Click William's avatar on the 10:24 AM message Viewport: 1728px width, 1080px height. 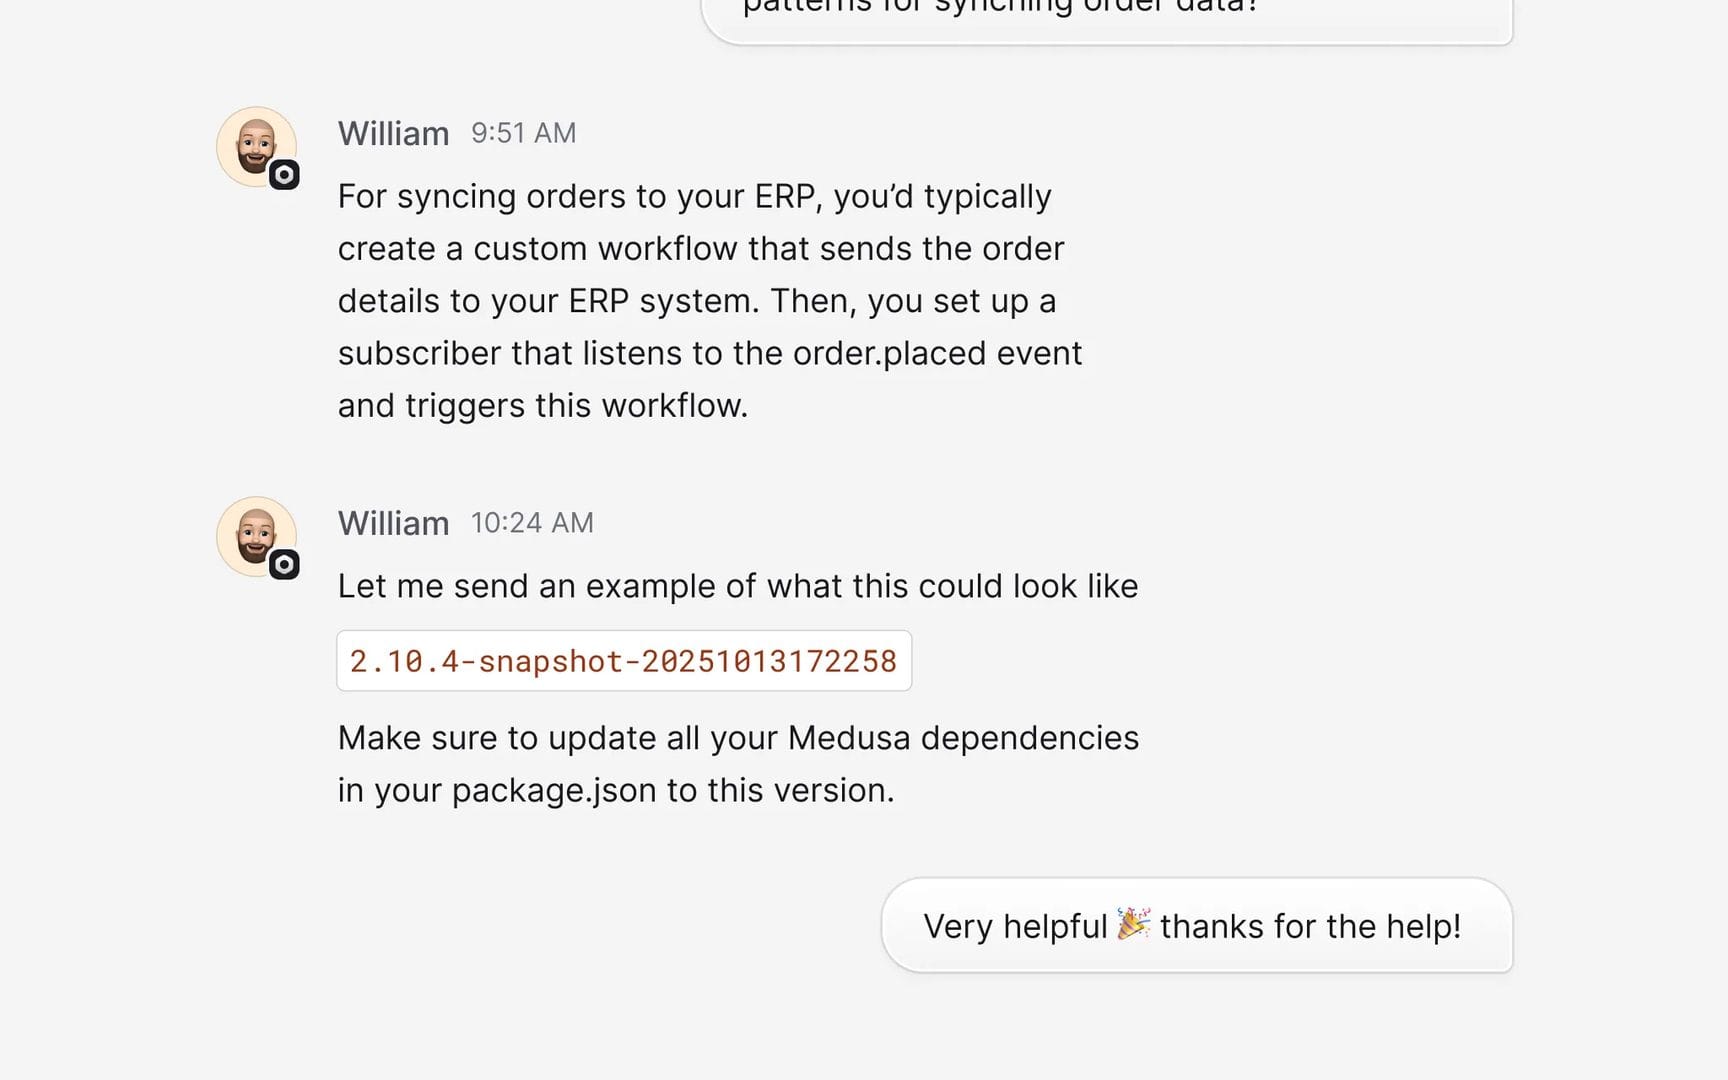[x=256, y=537]
